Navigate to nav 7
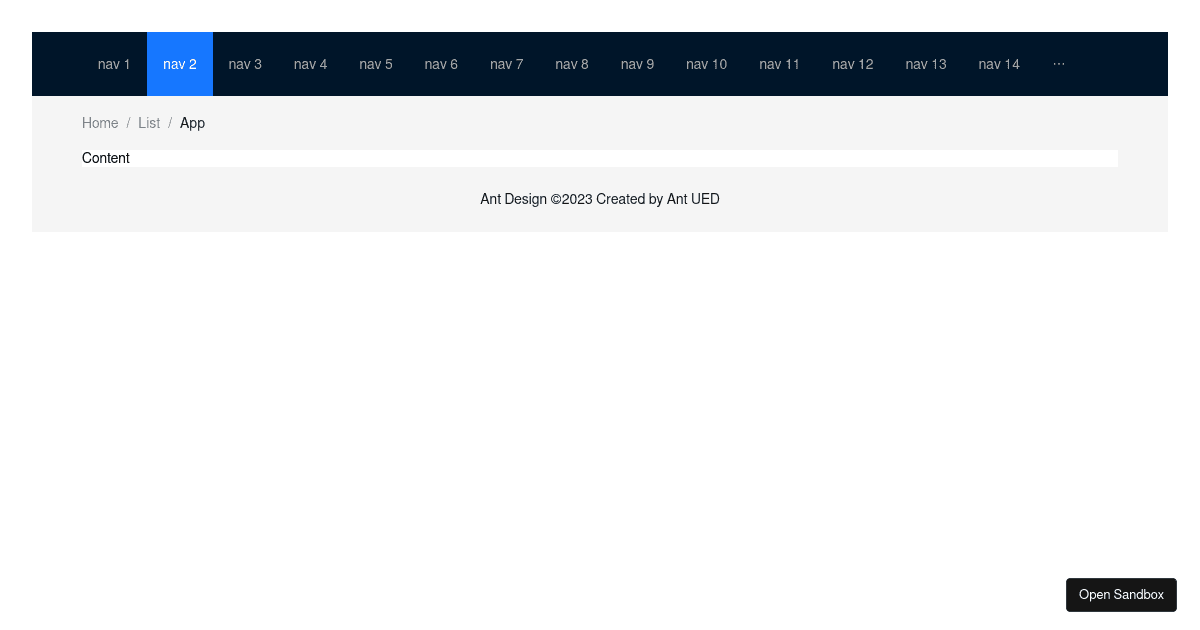Image resolution: width=1200 pixels, height=630 pixels. pyautogui.click(x=507, y=64)
